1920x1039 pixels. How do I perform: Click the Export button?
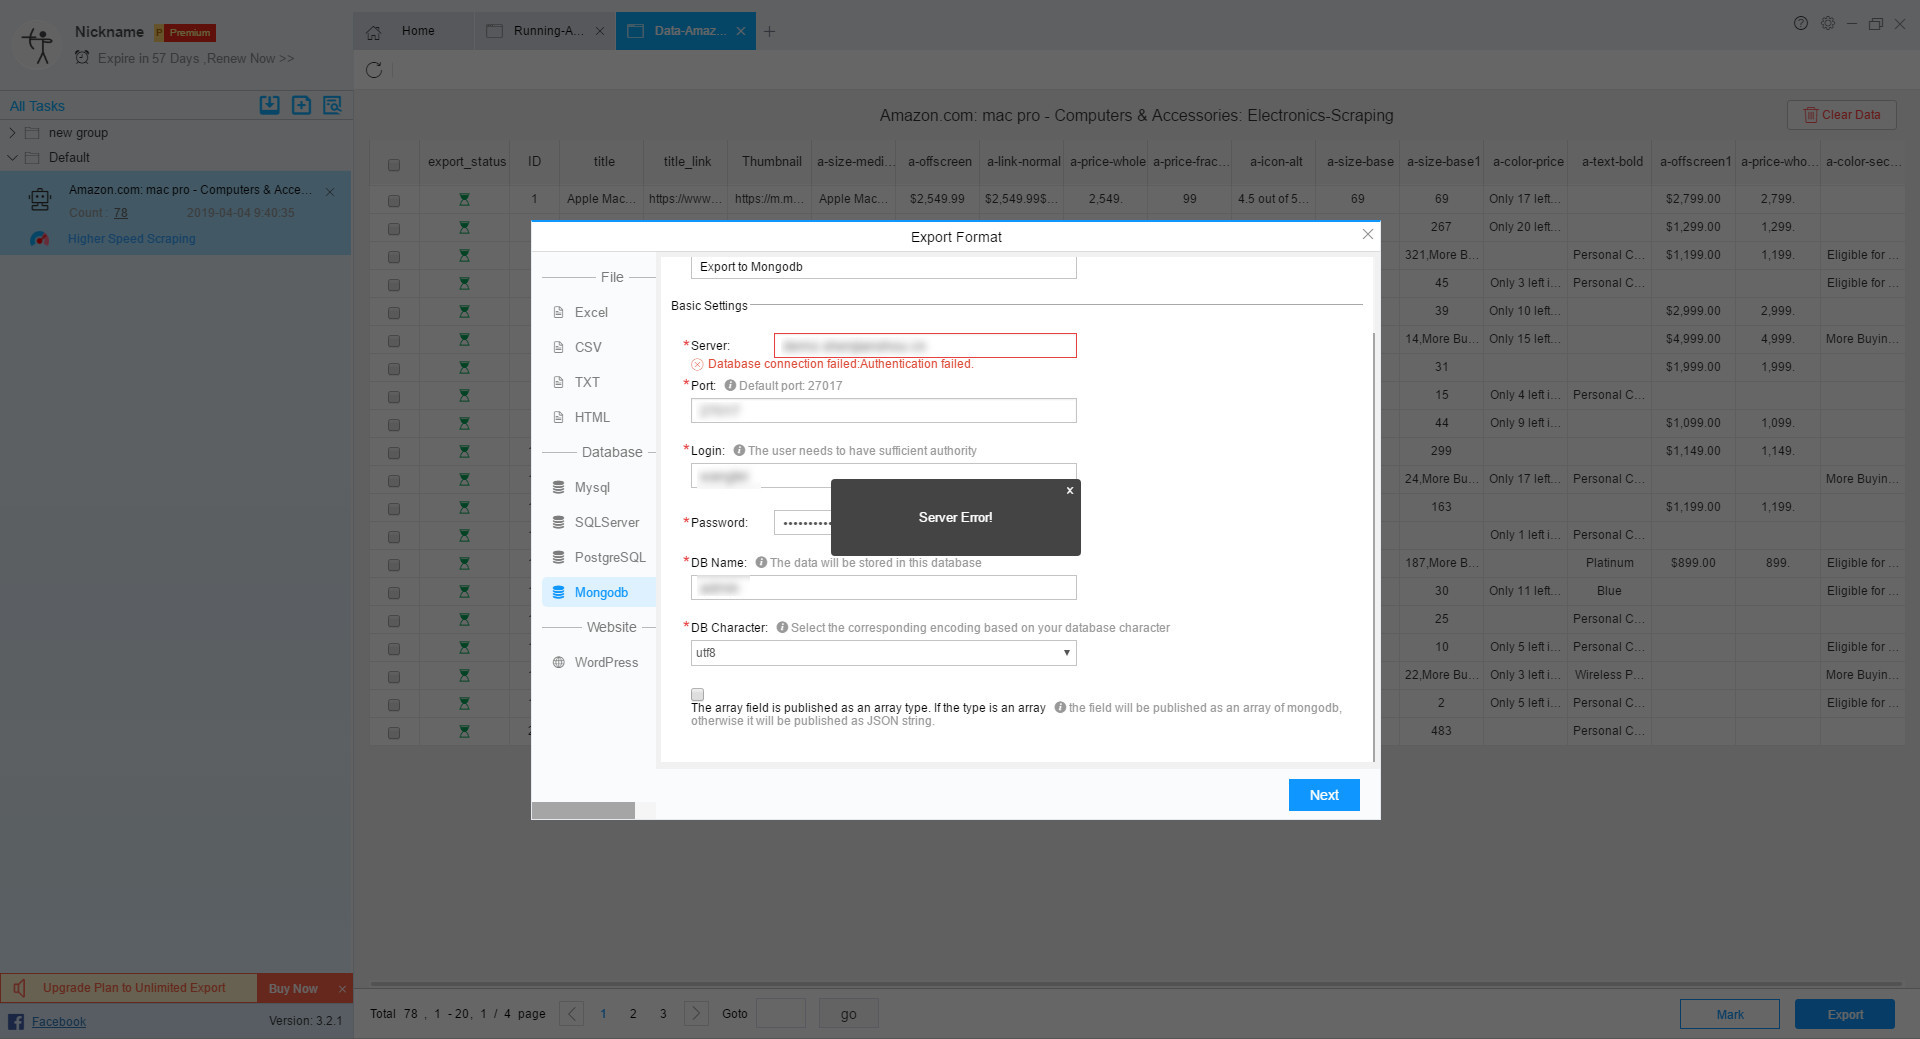click(x=1845, y=1014)
